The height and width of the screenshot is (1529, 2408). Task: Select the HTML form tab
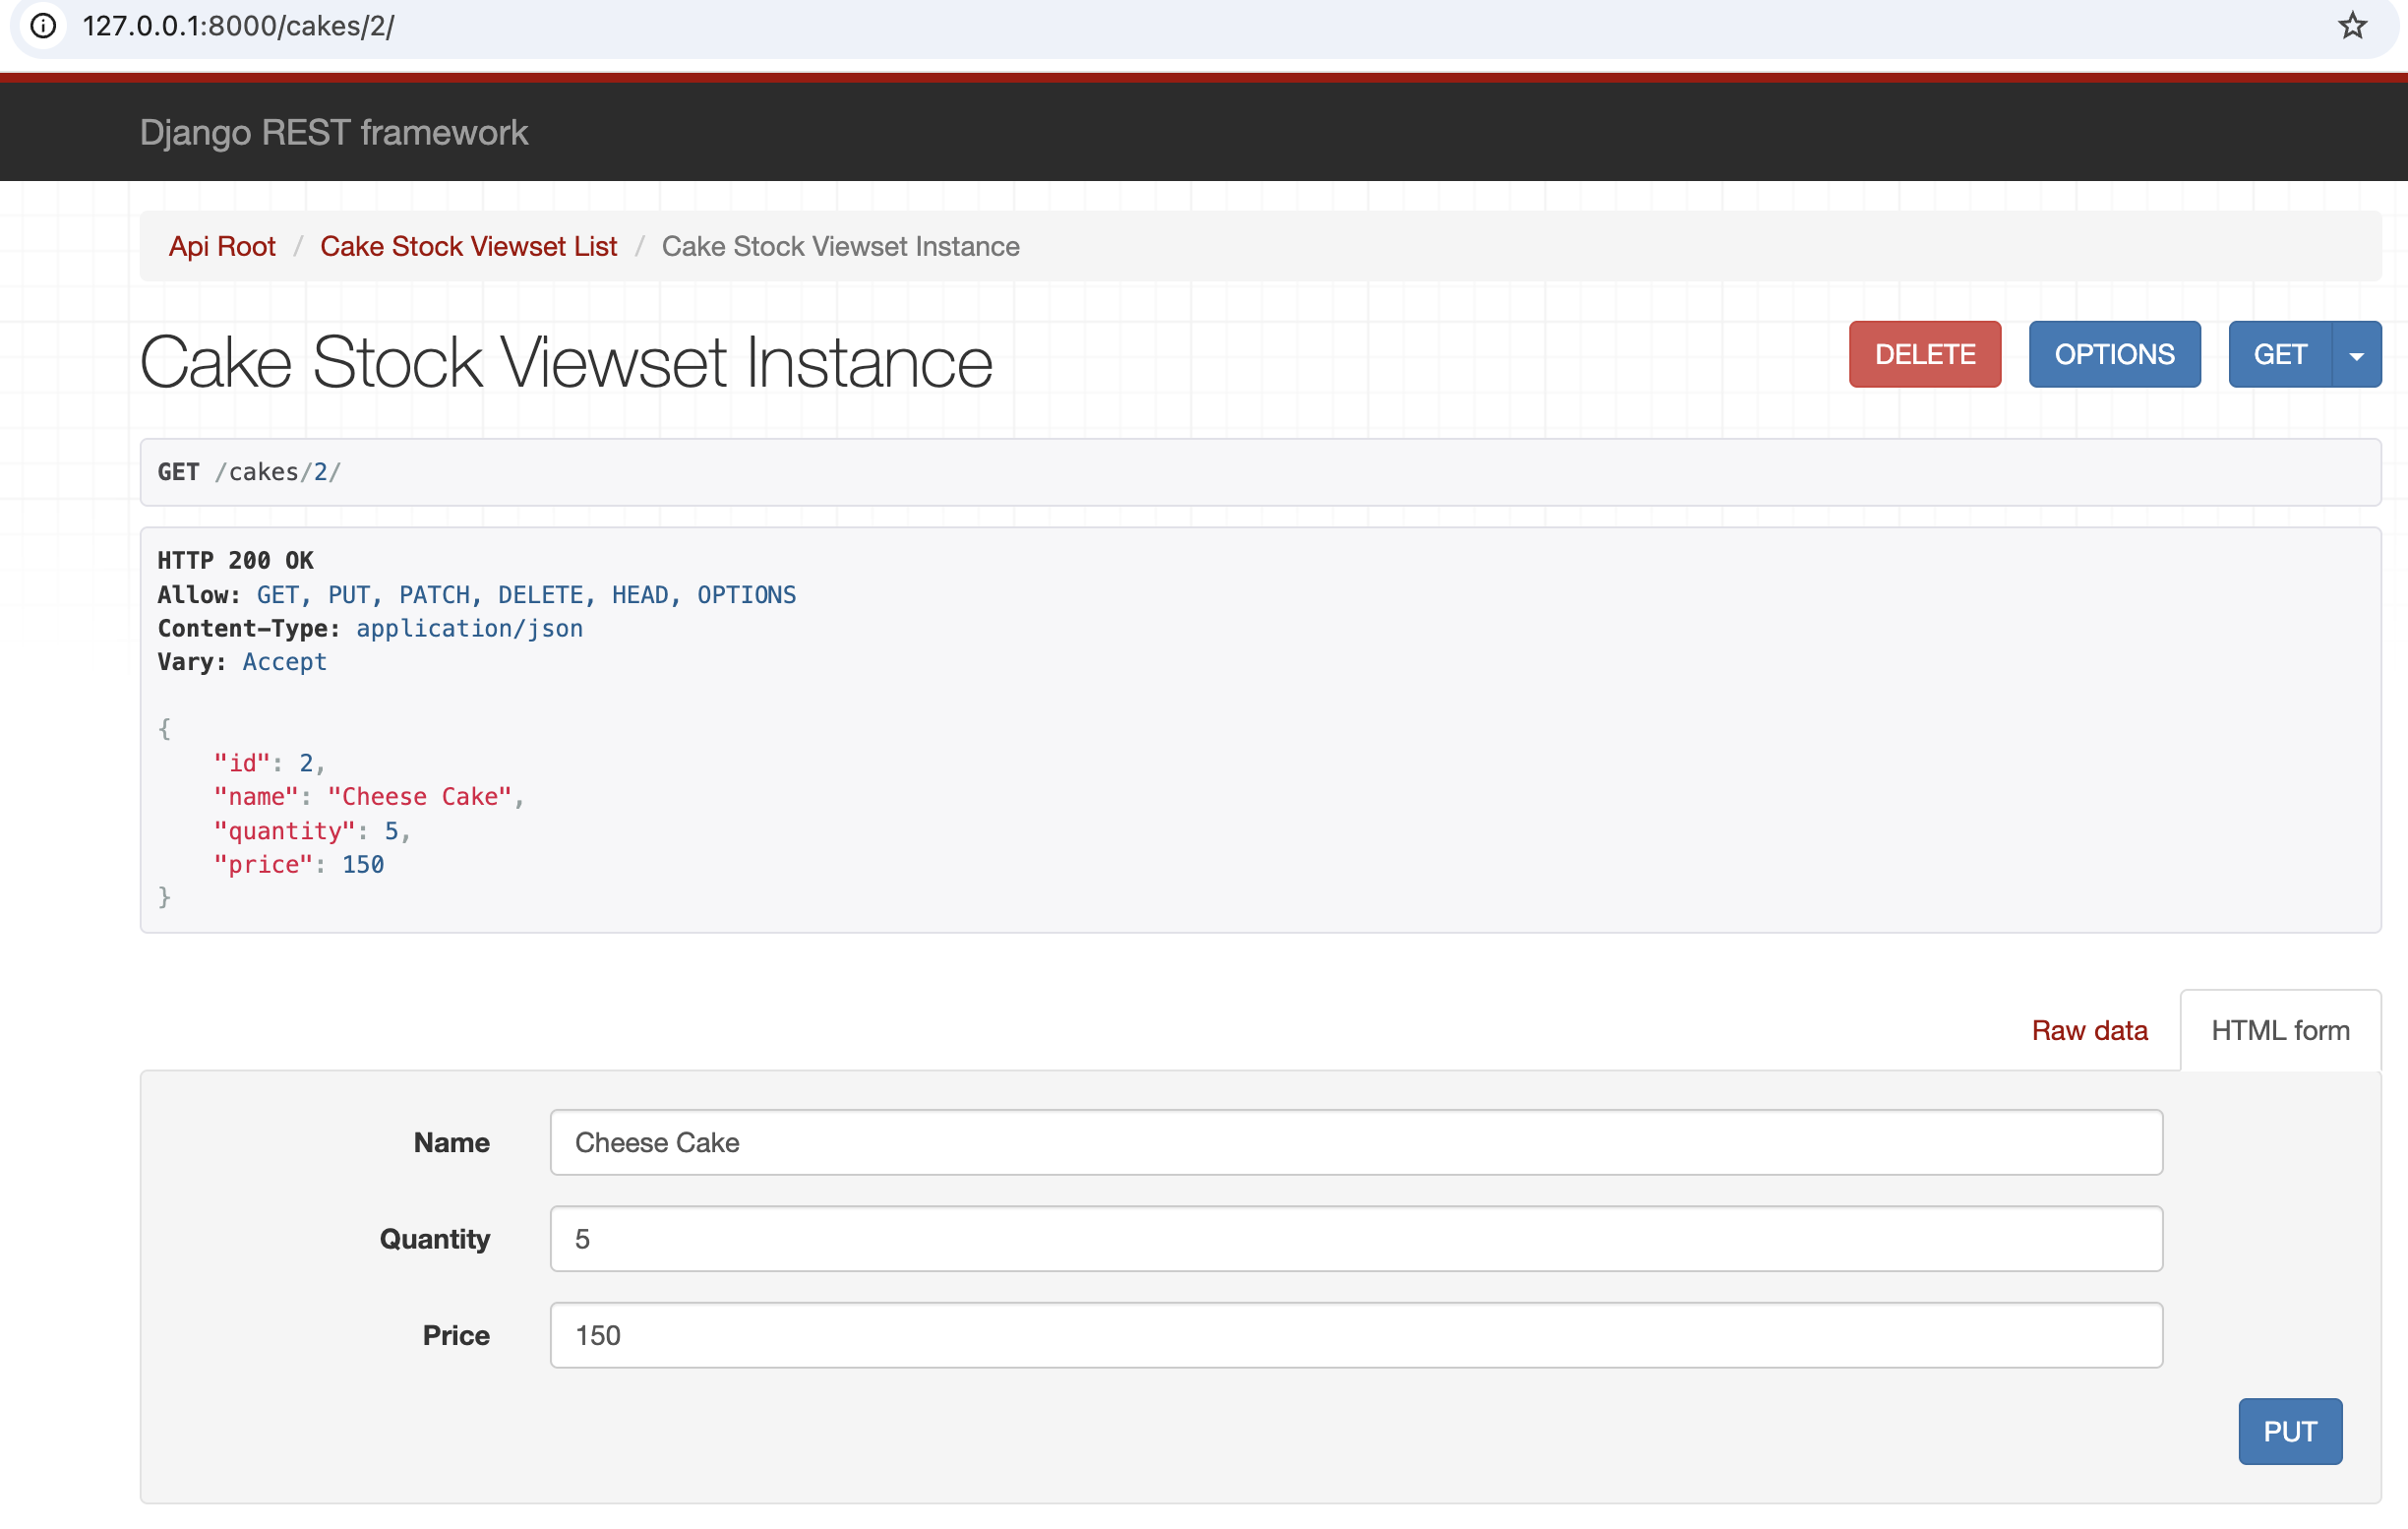[2279, 1030]
